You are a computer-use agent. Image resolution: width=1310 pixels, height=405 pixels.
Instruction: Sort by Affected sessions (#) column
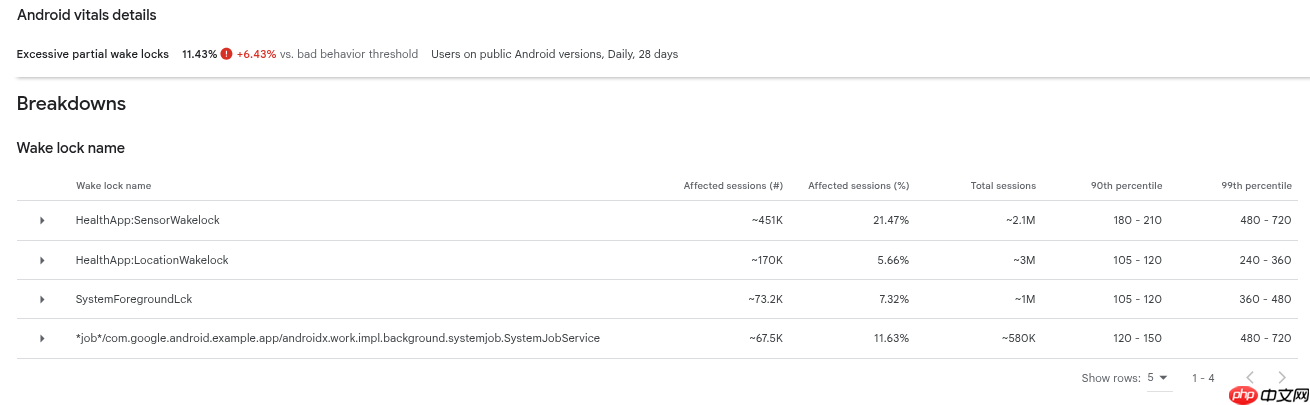732,186
